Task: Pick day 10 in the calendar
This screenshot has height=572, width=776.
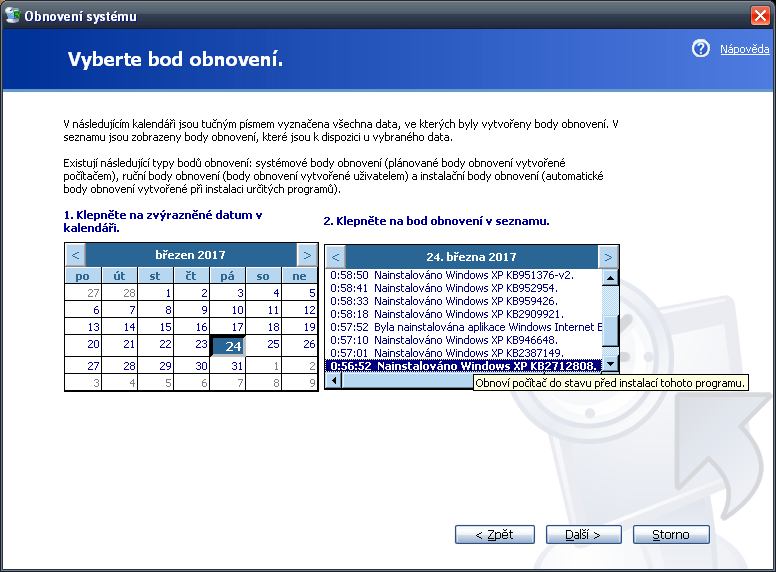Action: click(228, 310)
